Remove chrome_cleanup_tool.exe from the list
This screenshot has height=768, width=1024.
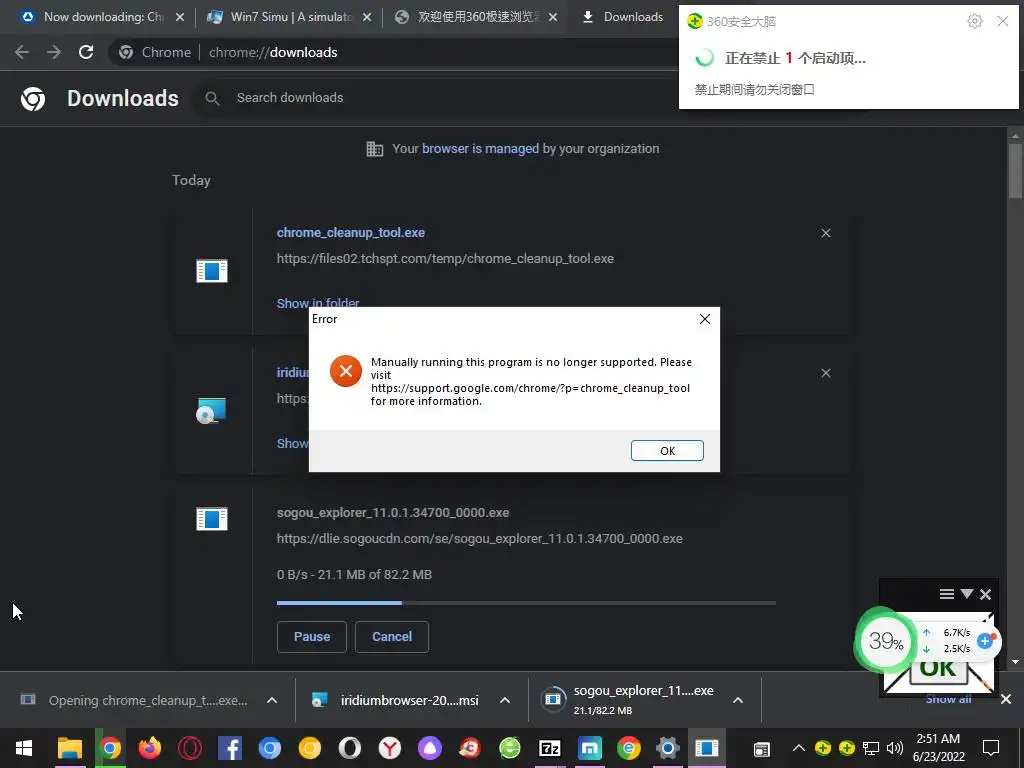825,233
